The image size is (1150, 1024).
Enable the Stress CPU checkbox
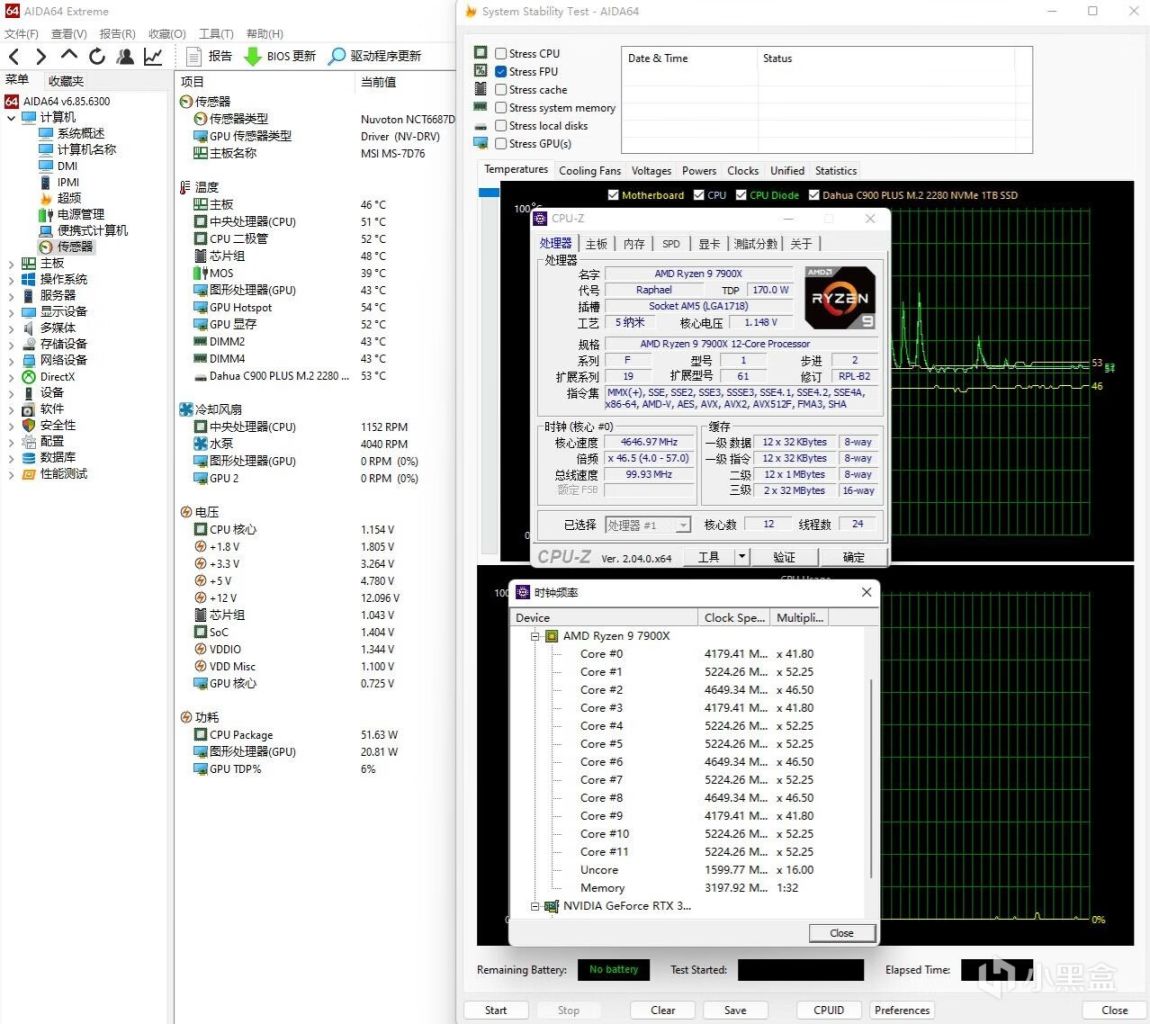click(501, 54)
